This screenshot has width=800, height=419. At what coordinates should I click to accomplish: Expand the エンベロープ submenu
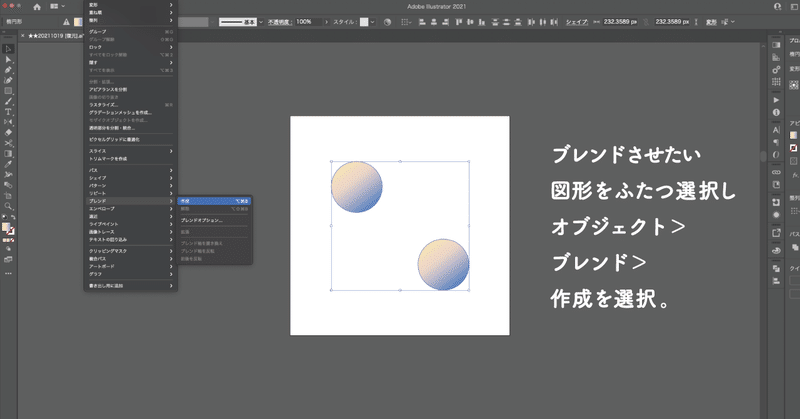pos(131,209)
